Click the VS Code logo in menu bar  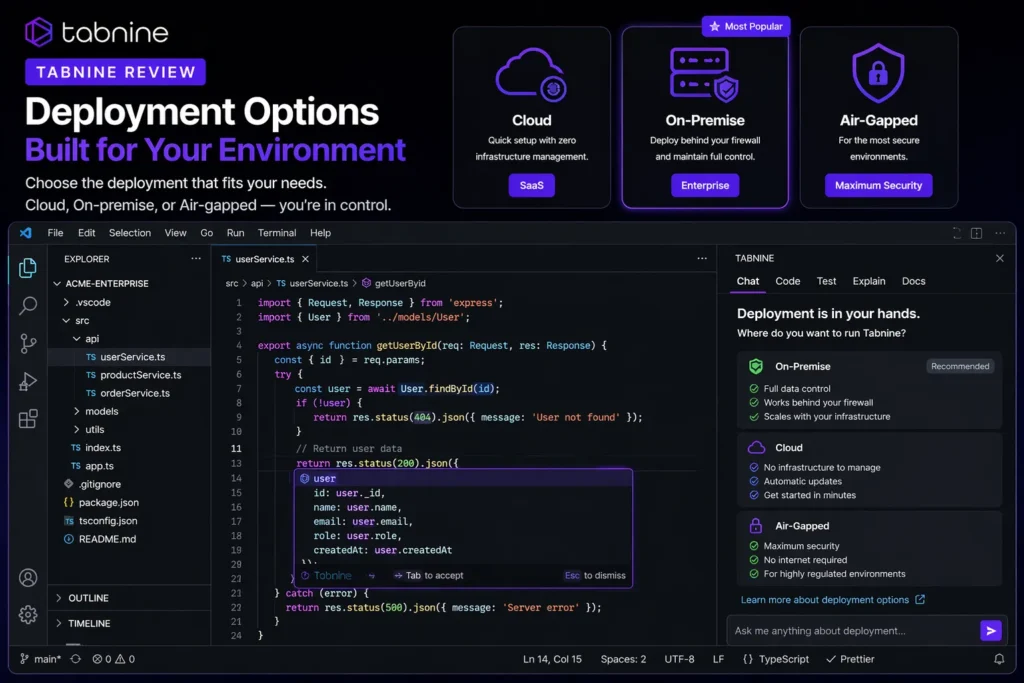click(x=25, y=232)
